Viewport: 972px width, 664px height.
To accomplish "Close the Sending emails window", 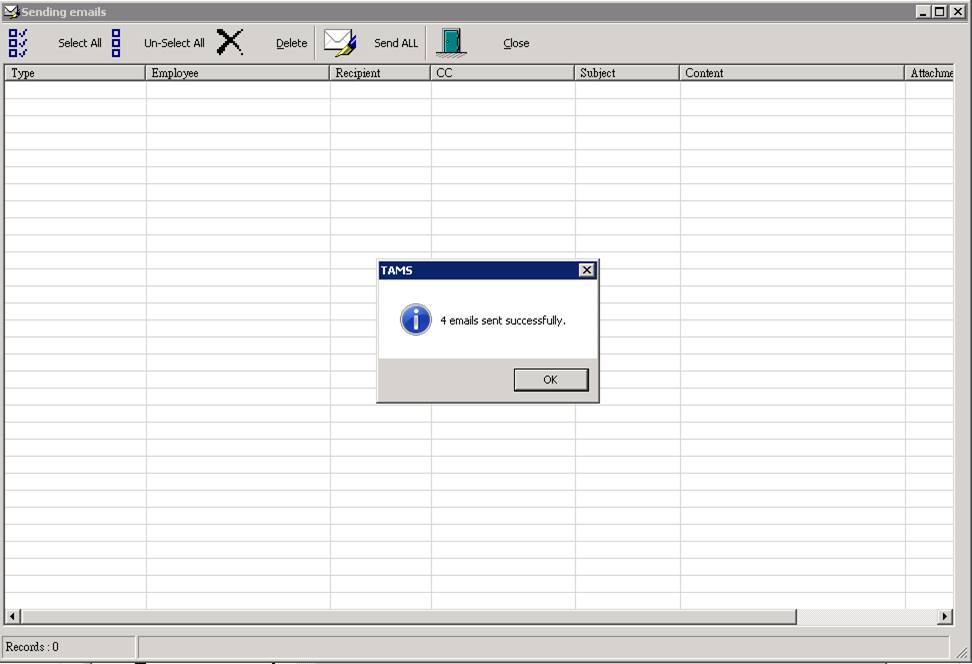I will coord(957,11).
